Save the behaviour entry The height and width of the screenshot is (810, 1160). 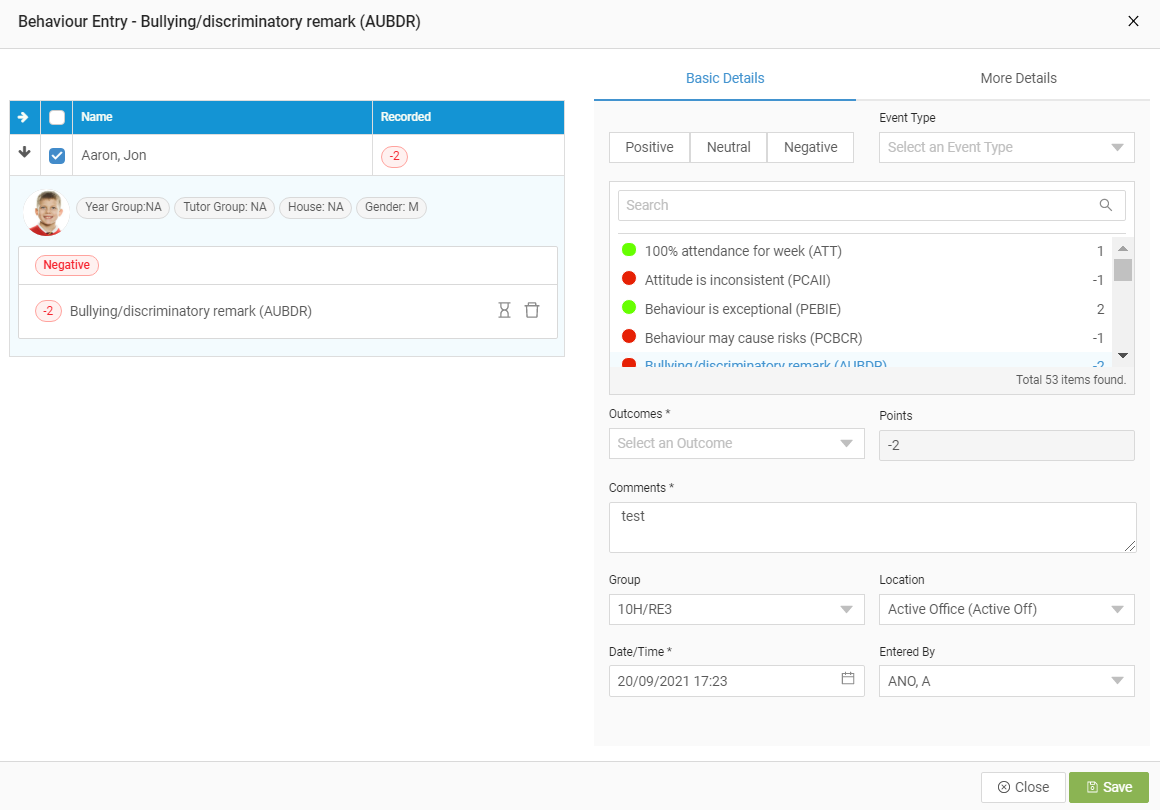(1109, 787)
